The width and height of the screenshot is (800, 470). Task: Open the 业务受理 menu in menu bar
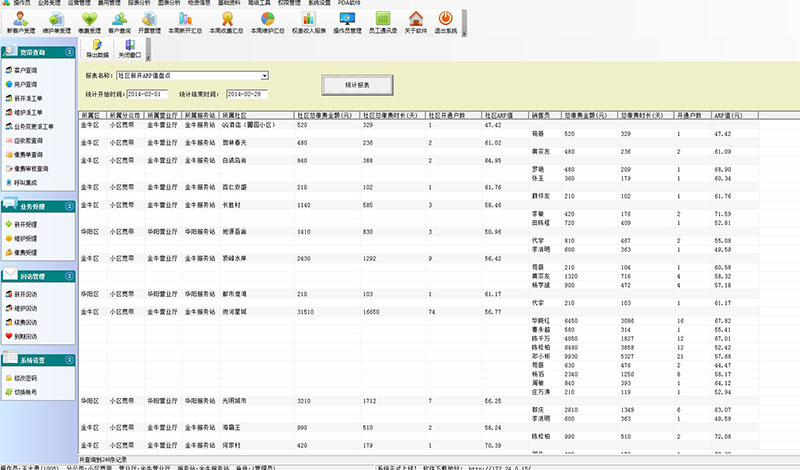coord(49,3)
